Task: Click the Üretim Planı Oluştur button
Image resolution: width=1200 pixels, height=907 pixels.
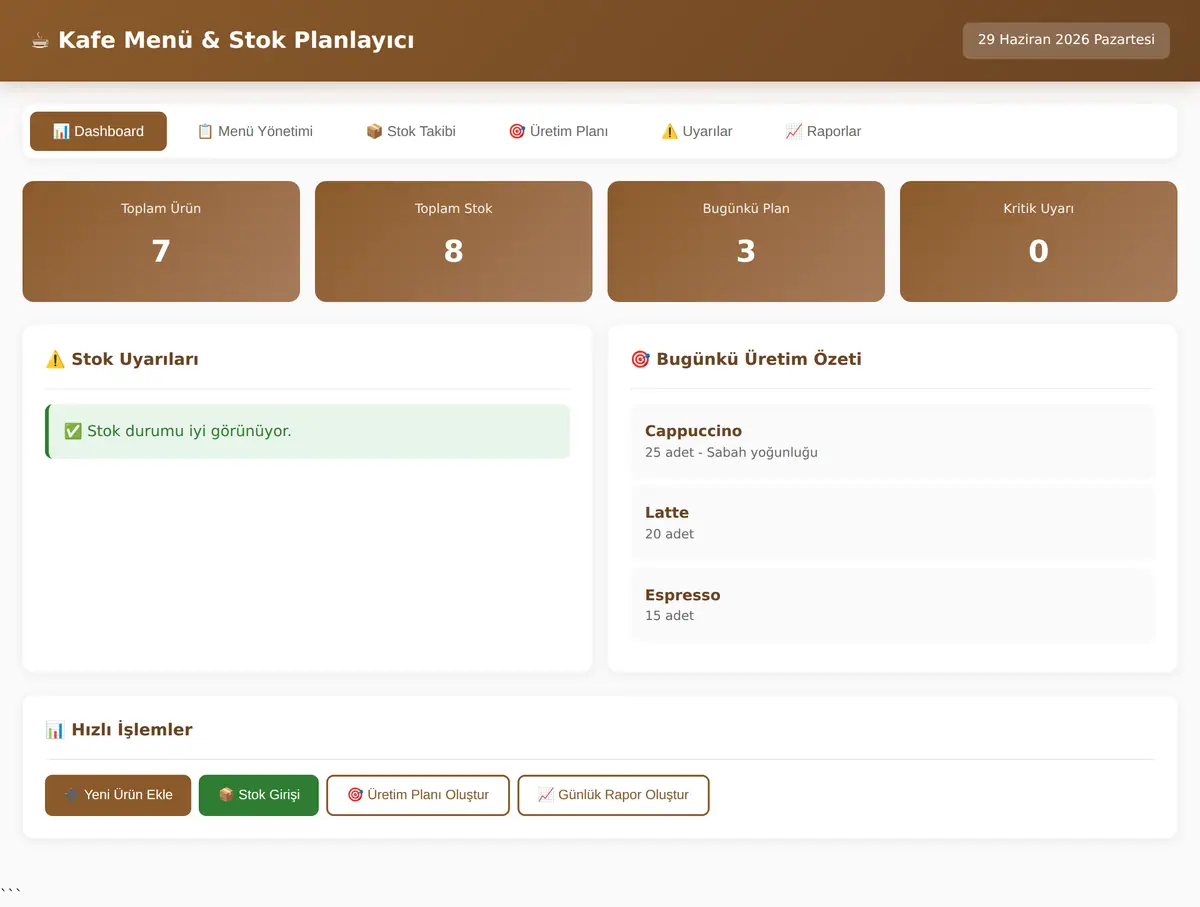Action: pos(418,795)
